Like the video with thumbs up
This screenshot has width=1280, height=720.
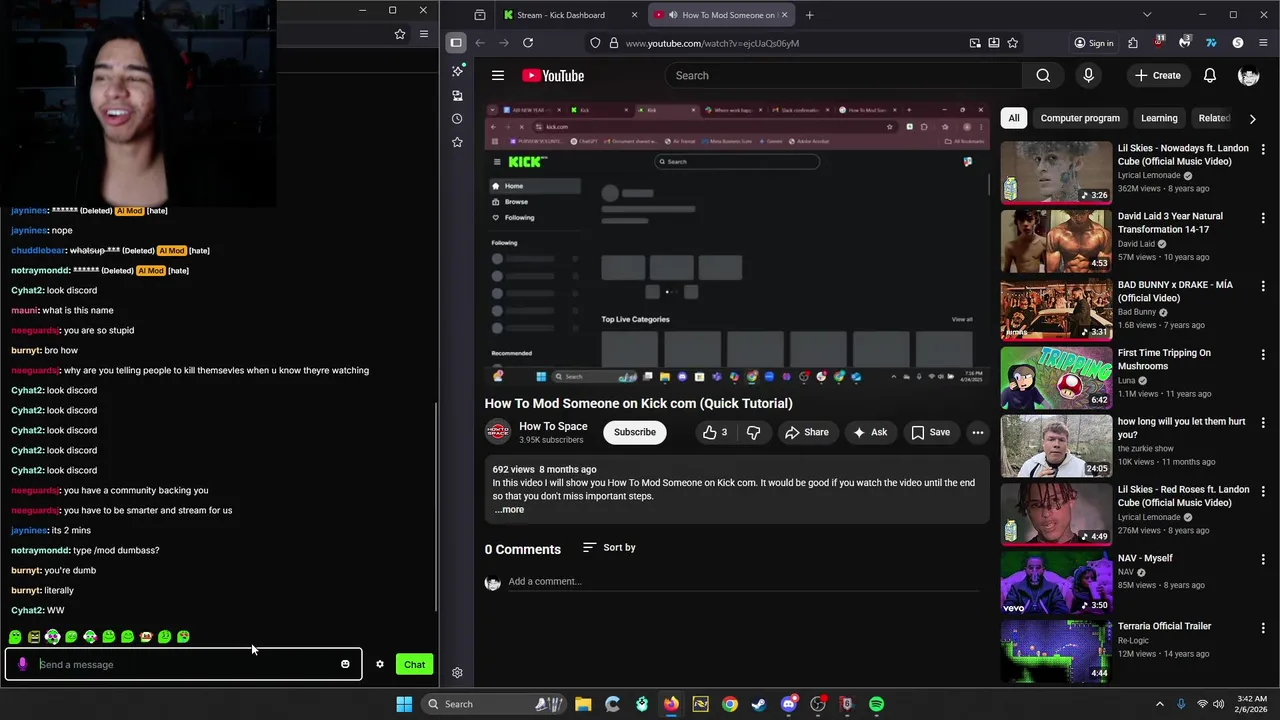coord(715,432)
